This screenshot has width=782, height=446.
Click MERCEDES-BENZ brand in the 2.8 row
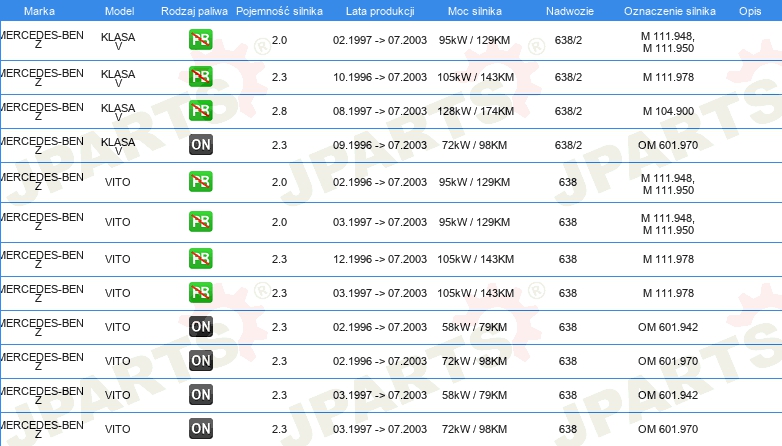click(42, 111)
